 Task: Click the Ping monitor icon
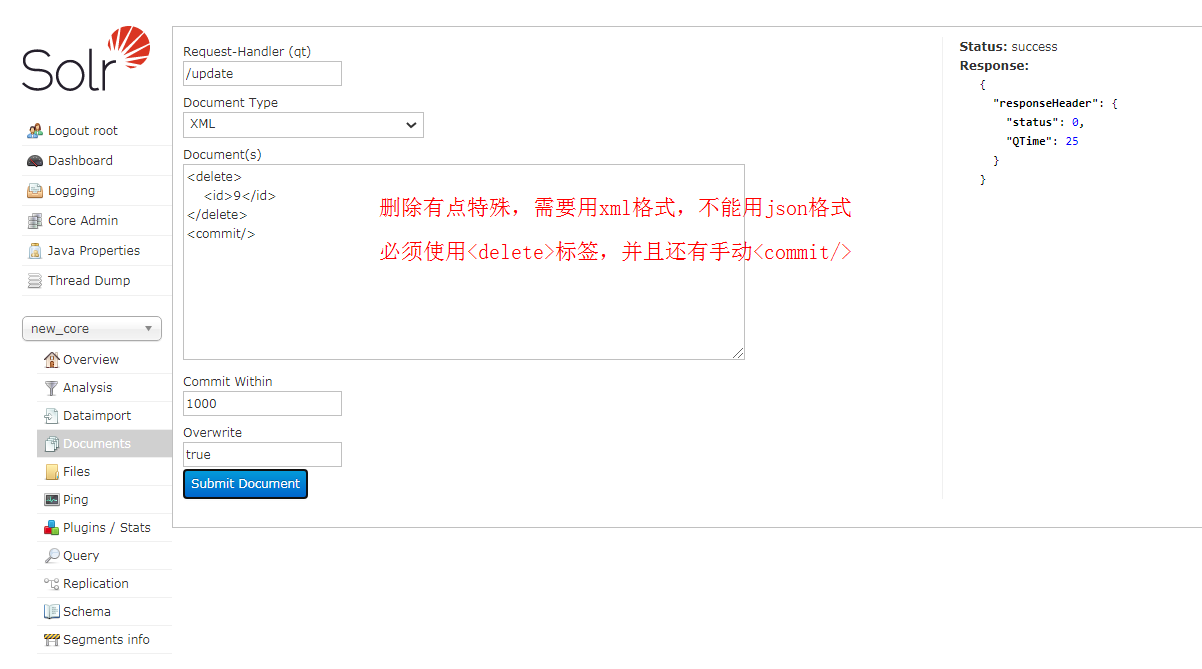(x=52, y=500)
